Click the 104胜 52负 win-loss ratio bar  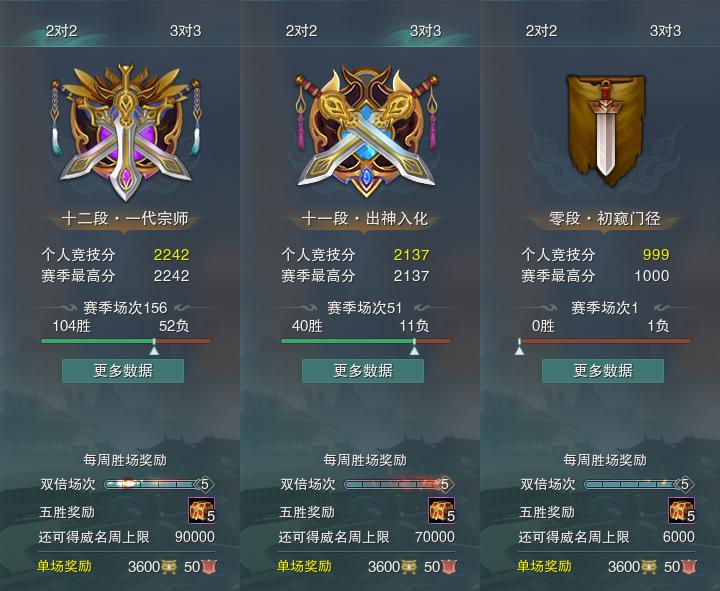click(126, 341)
